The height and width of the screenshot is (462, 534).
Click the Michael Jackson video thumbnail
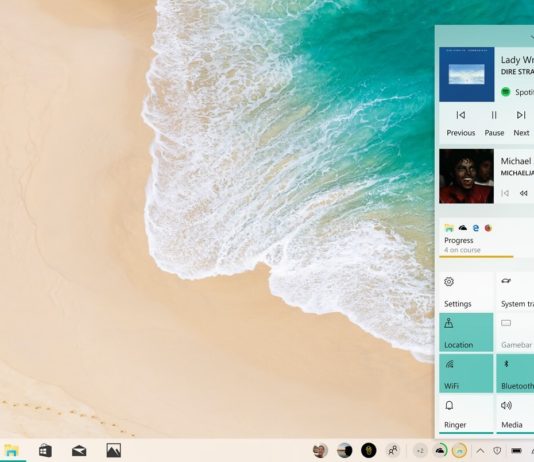(x=467, y=176)
